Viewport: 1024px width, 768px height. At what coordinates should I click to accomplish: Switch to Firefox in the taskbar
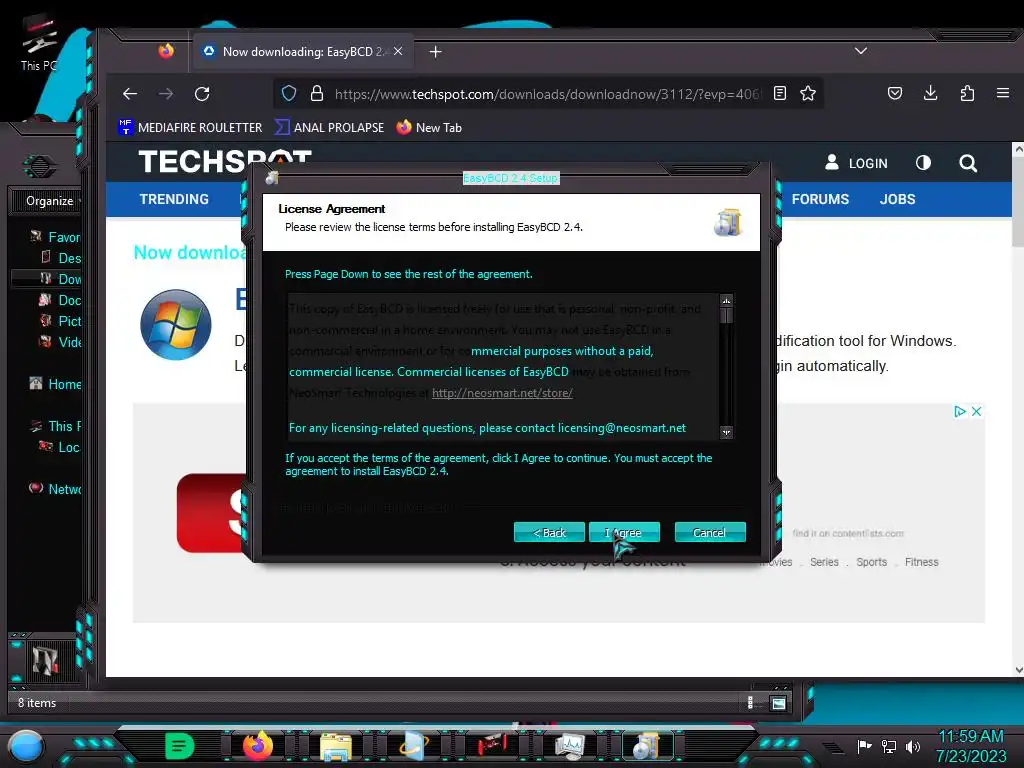tap(257, 746)
